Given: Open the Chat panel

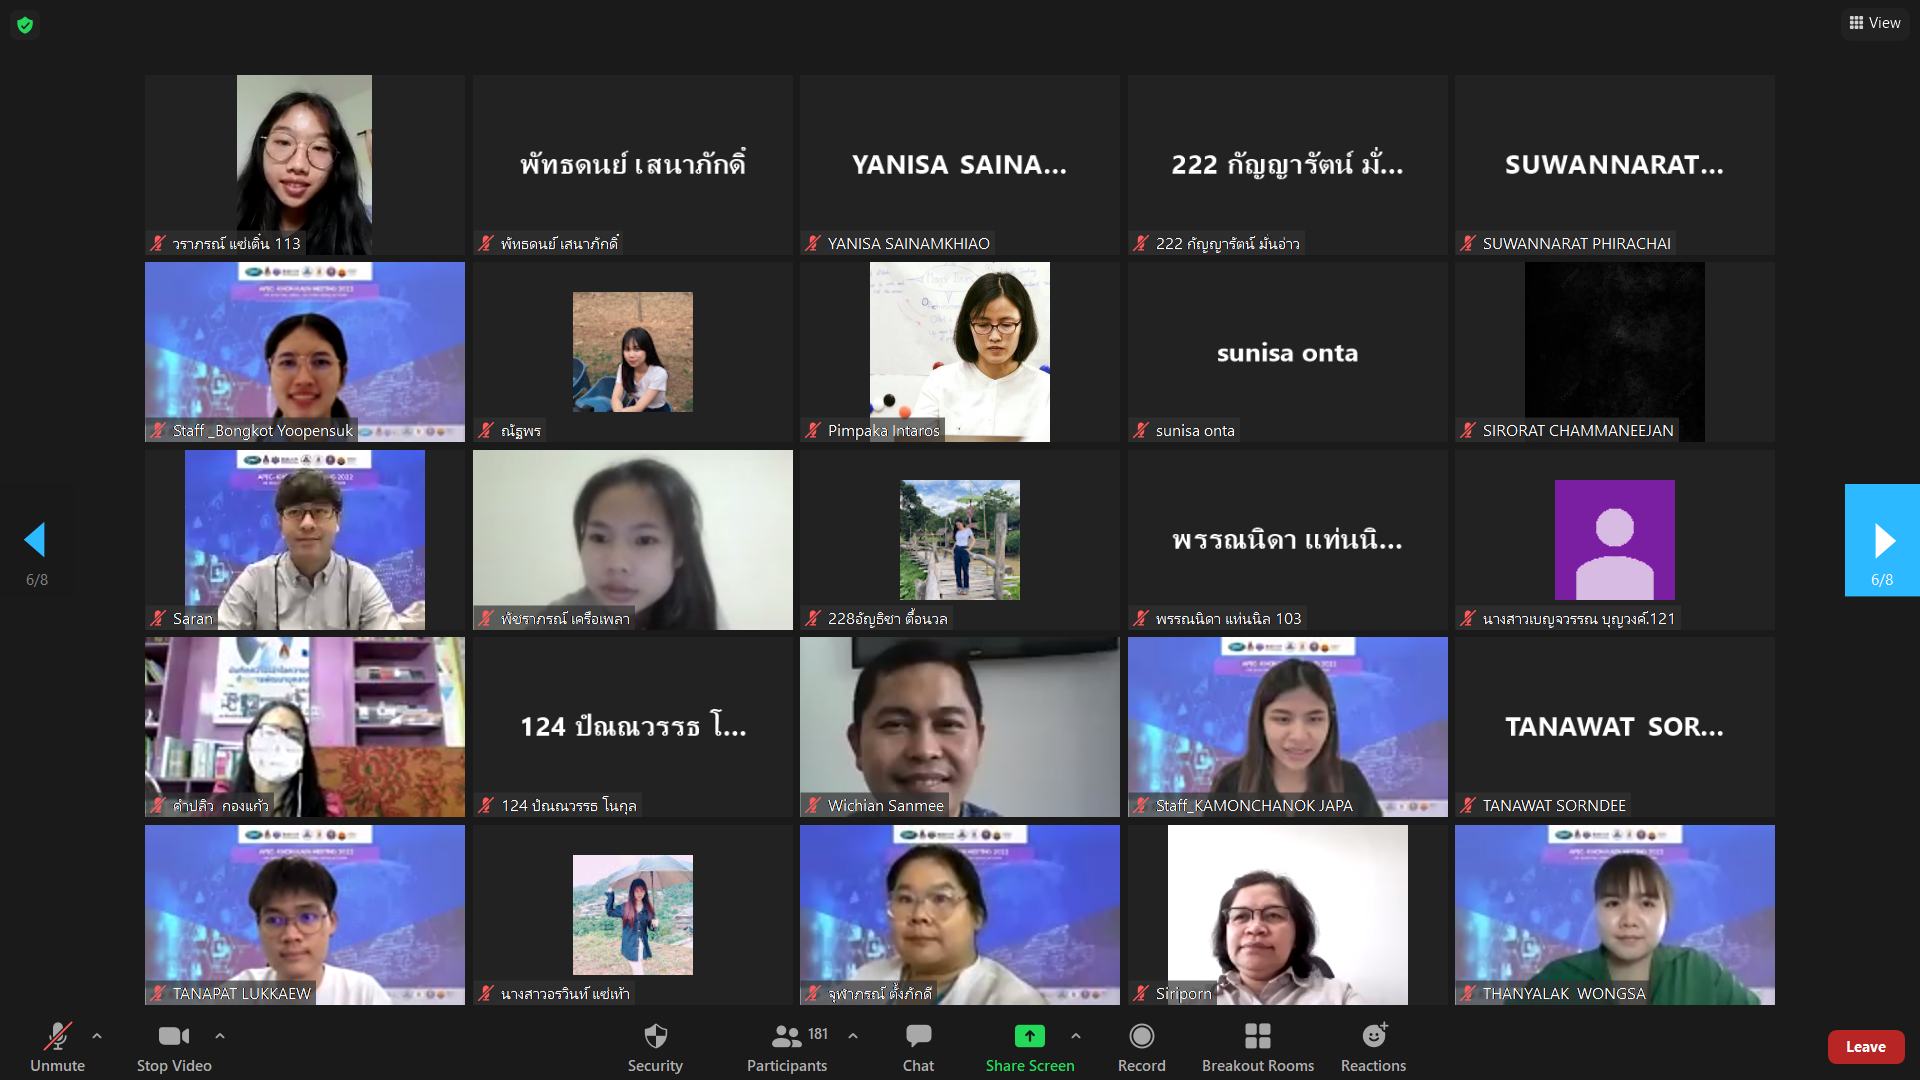Looking at the screenshot, I should coord(918,1046).
